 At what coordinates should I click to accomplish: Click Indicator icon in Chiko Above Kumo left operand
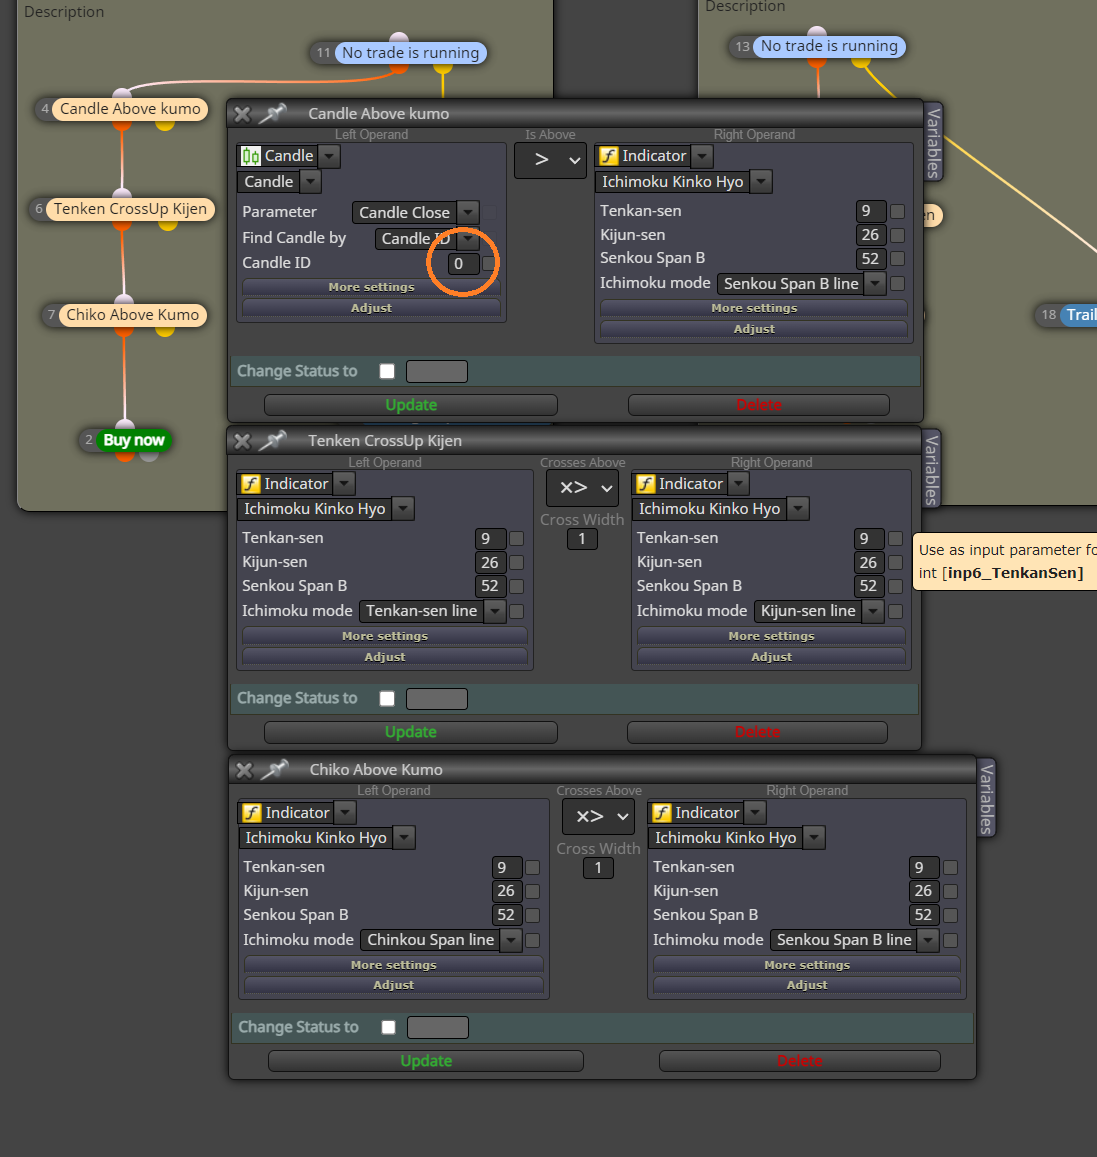252,812
